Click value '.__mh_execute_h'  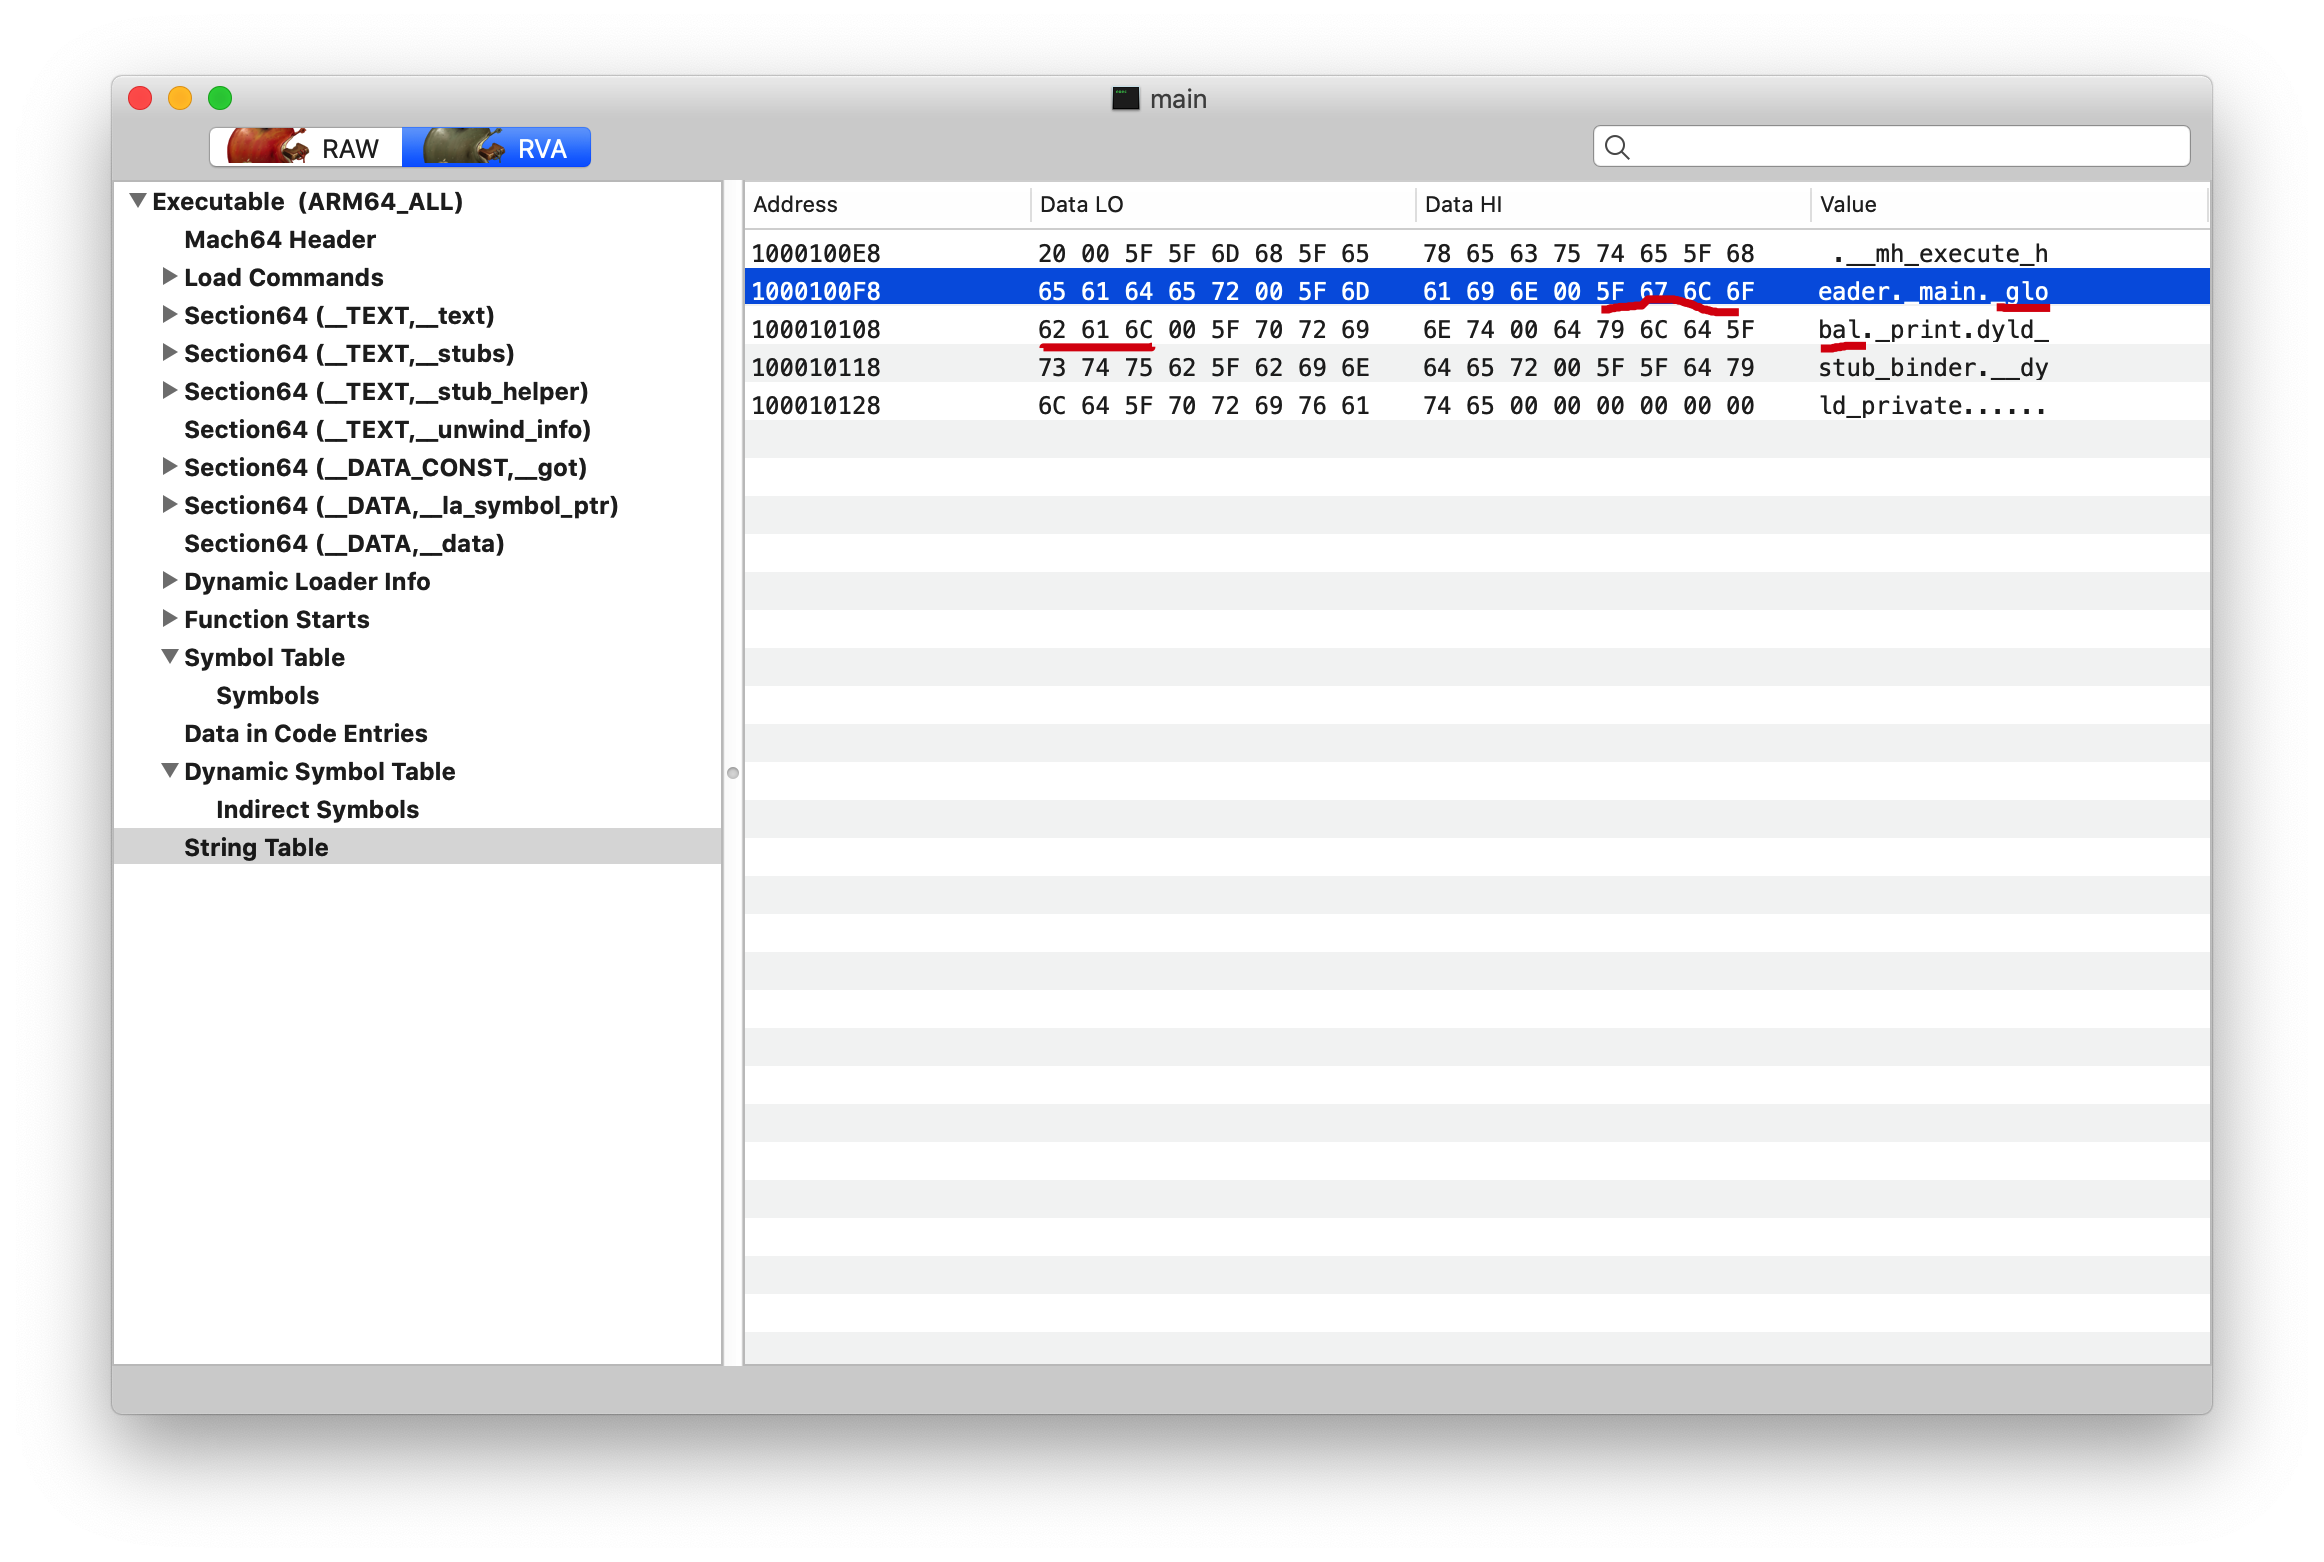coord(1940,253)
